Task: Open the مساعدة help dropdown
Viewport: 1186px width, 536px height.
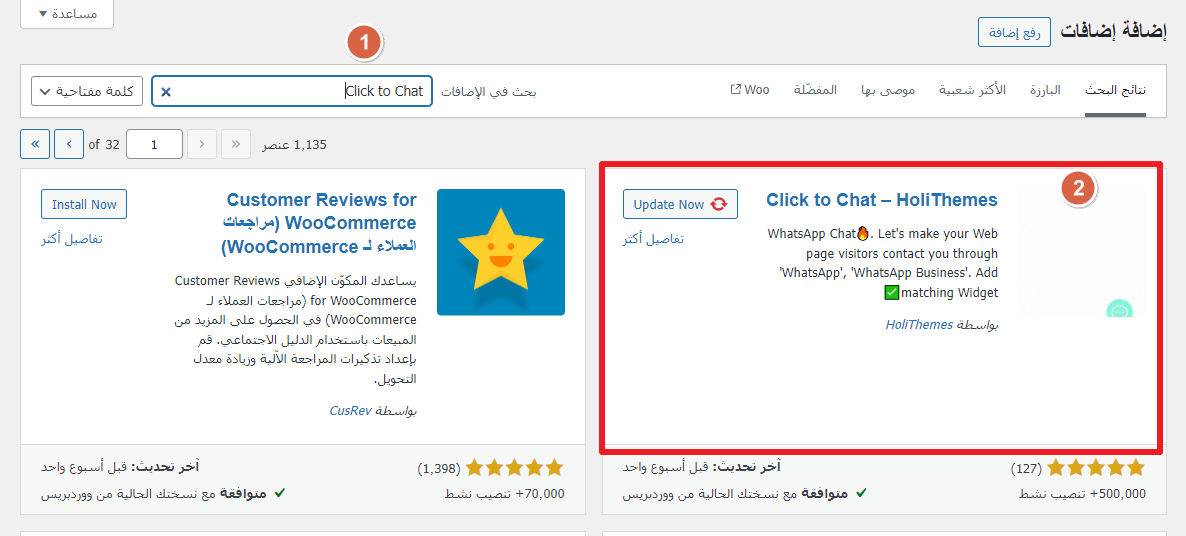Action: [x=67, y=14]
